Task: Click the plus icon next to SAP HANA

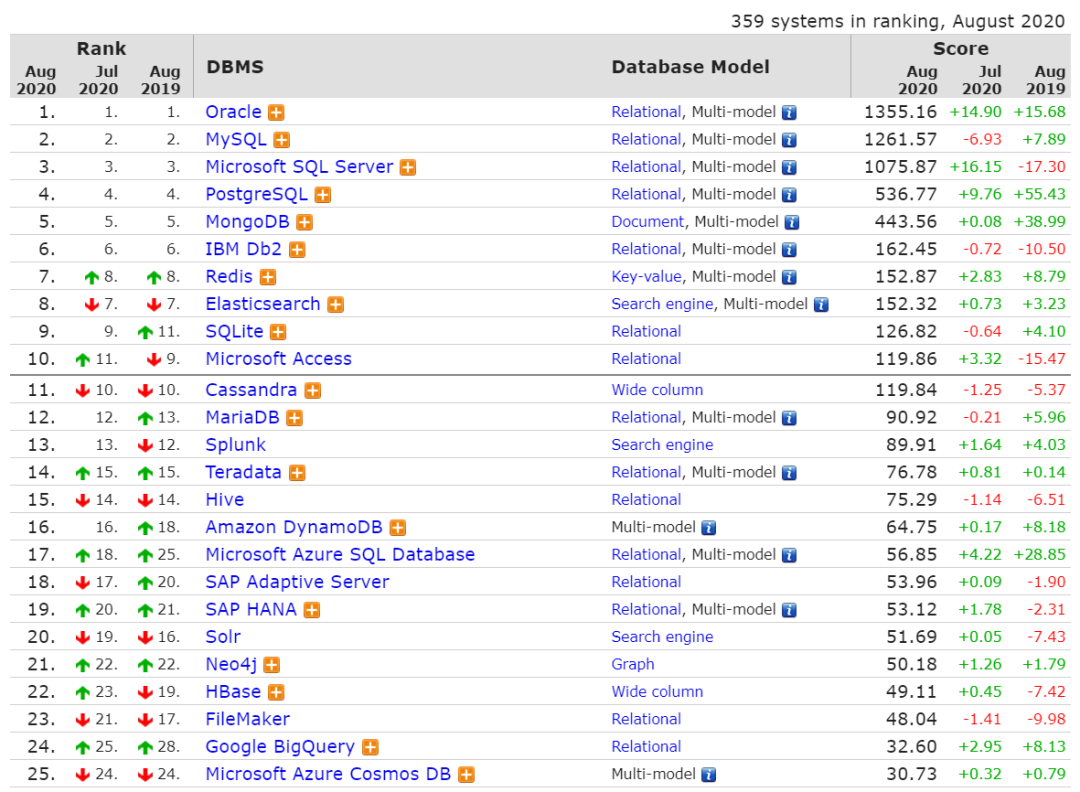Action: pos(312,610)
